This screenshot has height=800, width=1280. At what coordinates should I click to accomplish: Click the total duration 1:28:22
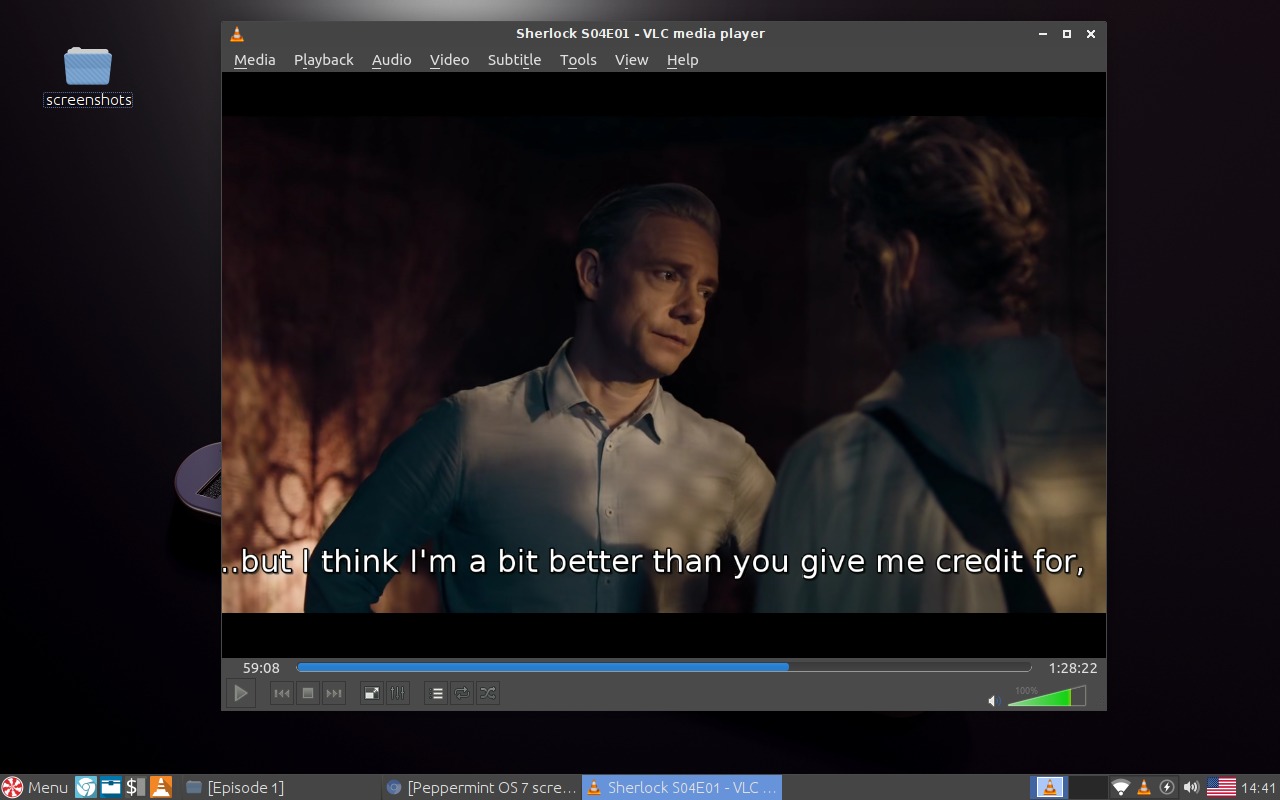coord(1073,668)
